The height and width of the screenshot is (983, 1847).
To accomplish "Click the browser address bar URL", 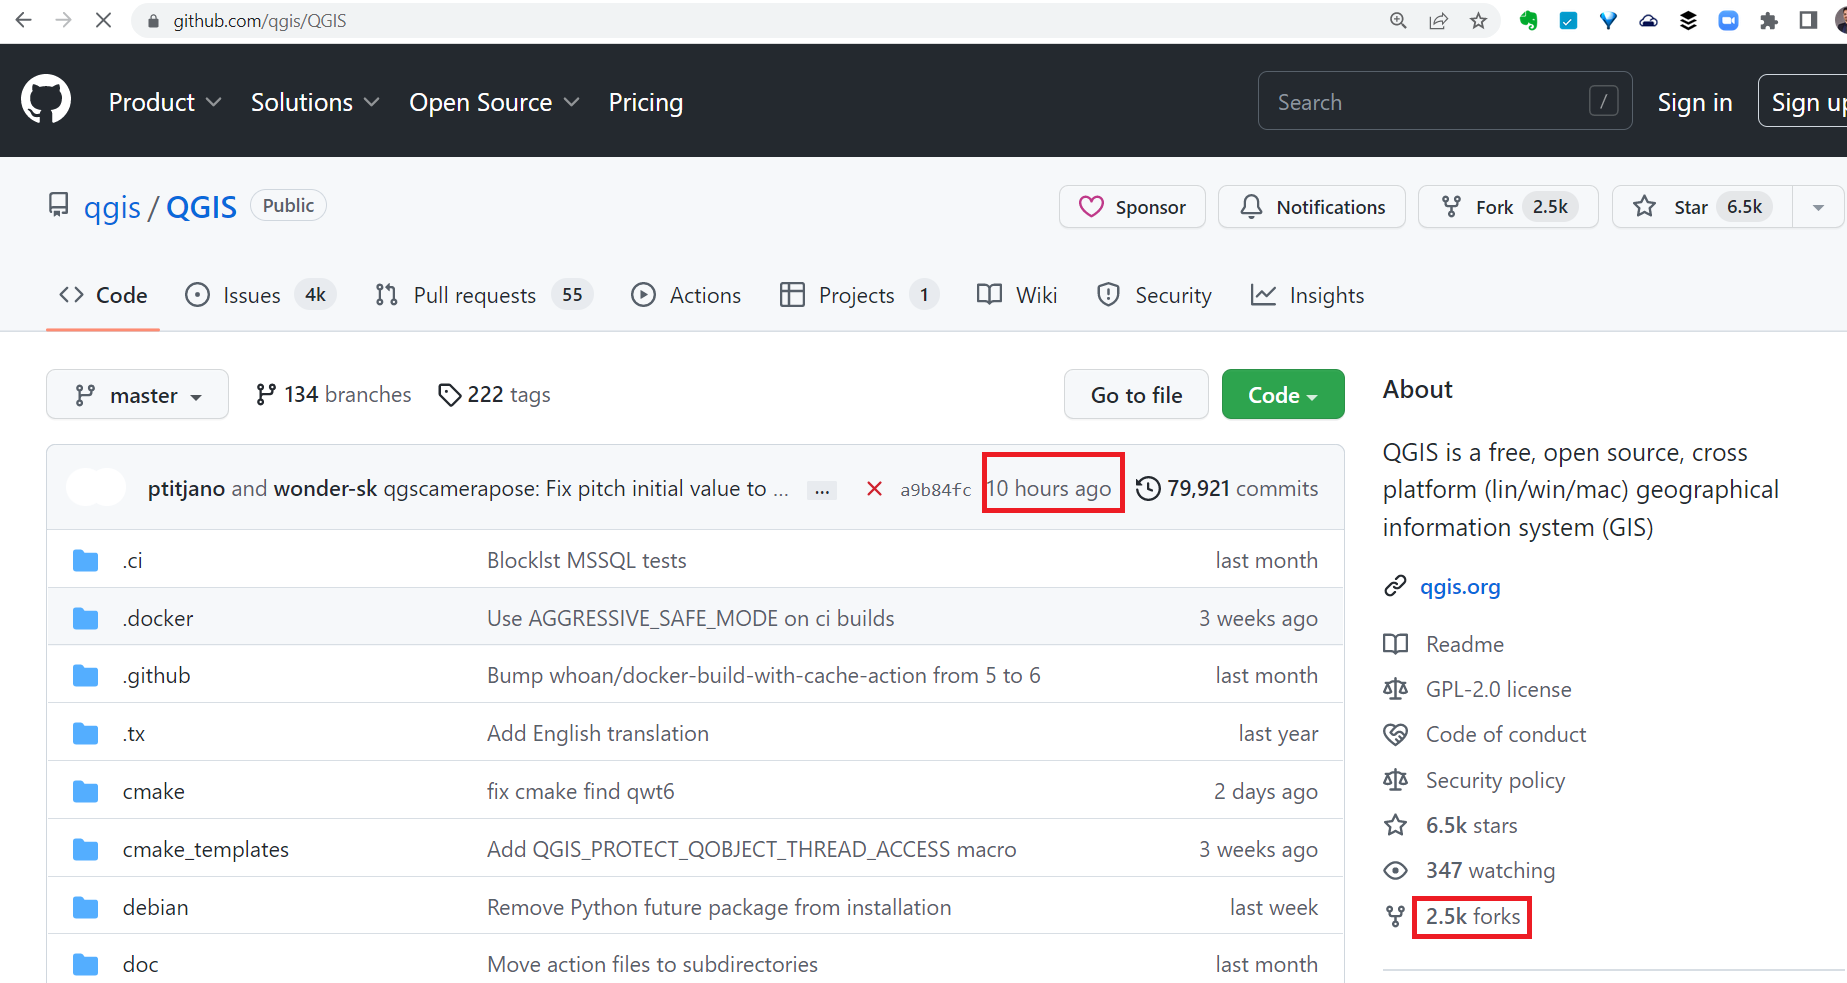I will pyautogui.click(x=260, y=21).
